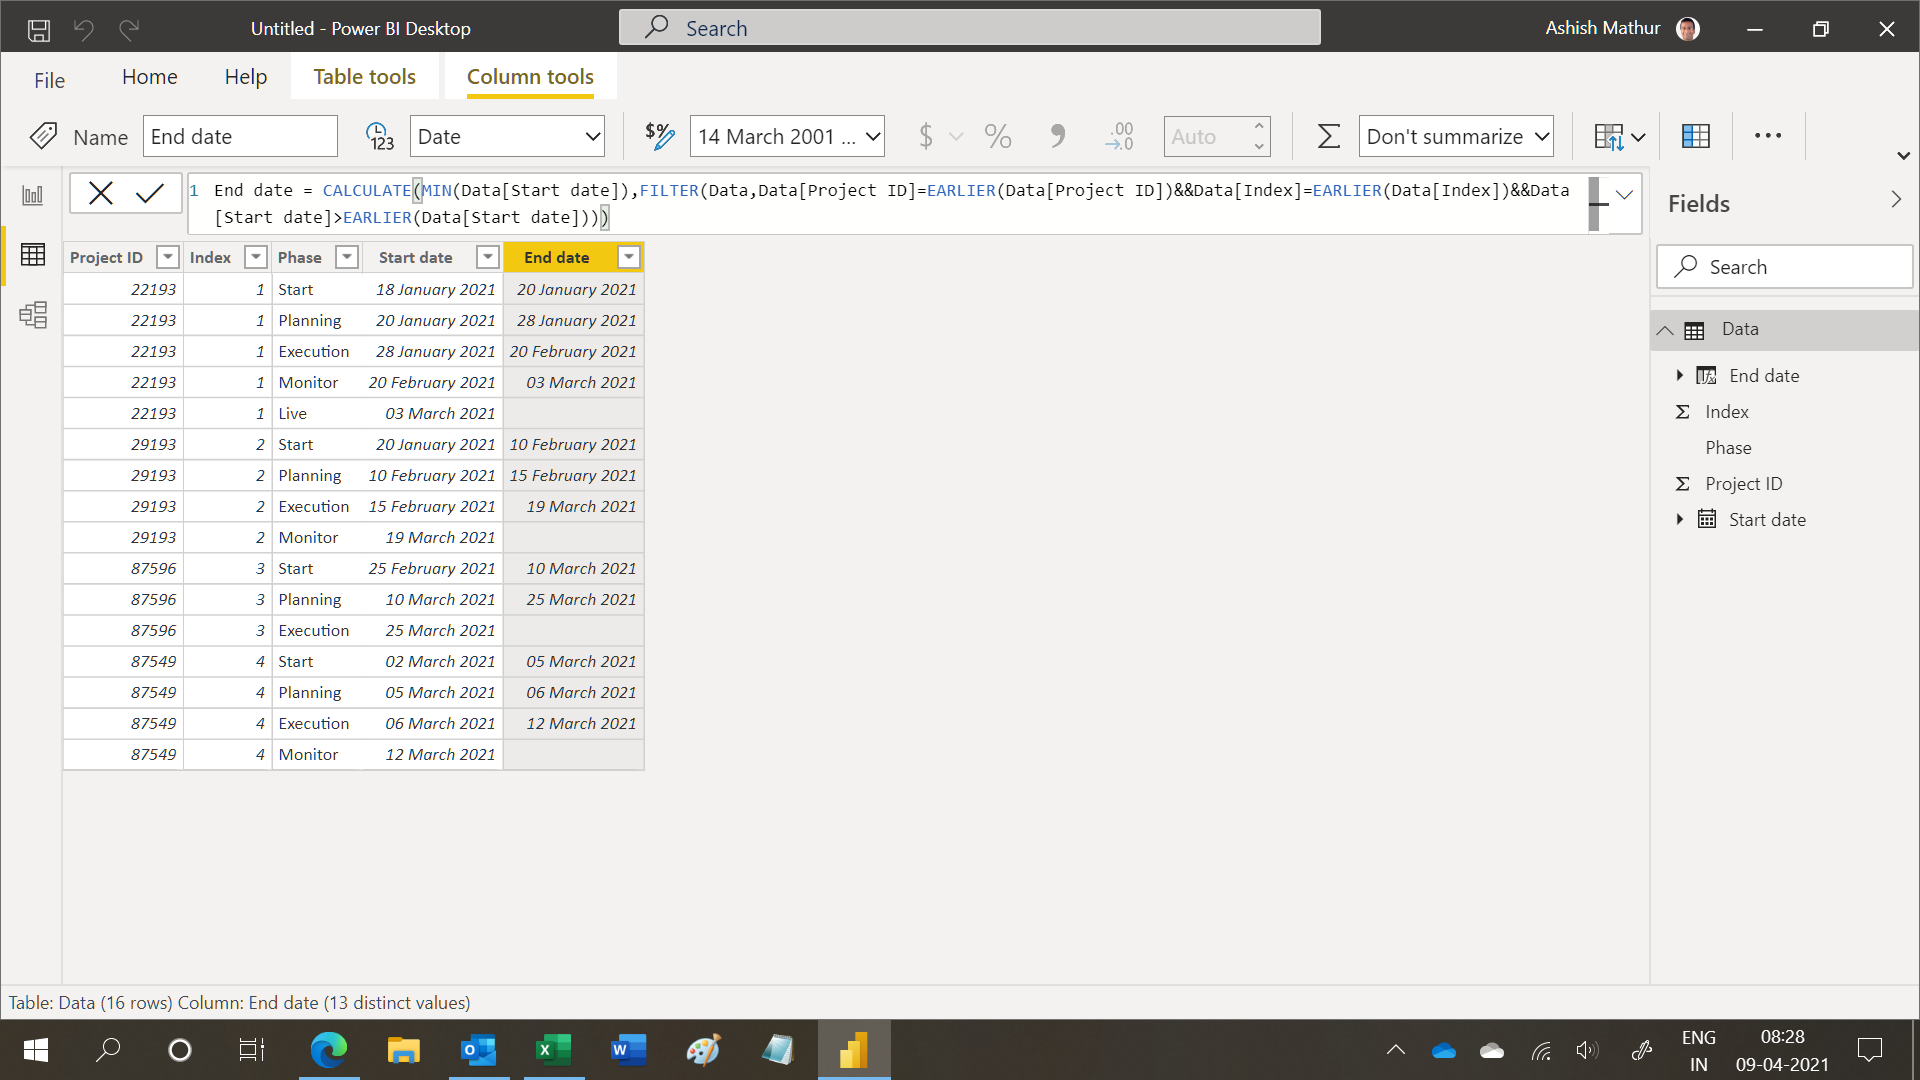Click the Undo arrow icon
This screenshot has width=1920, height=1080.
pos(84,29)
